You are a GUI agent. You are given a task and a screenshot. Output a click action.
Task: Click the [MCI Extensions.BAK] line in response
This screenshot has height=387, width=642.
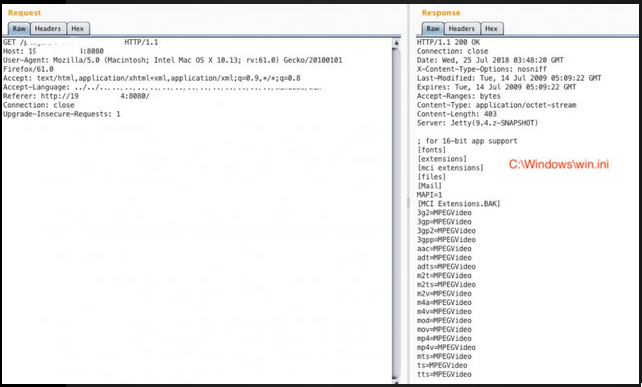(x=459, y=204)
